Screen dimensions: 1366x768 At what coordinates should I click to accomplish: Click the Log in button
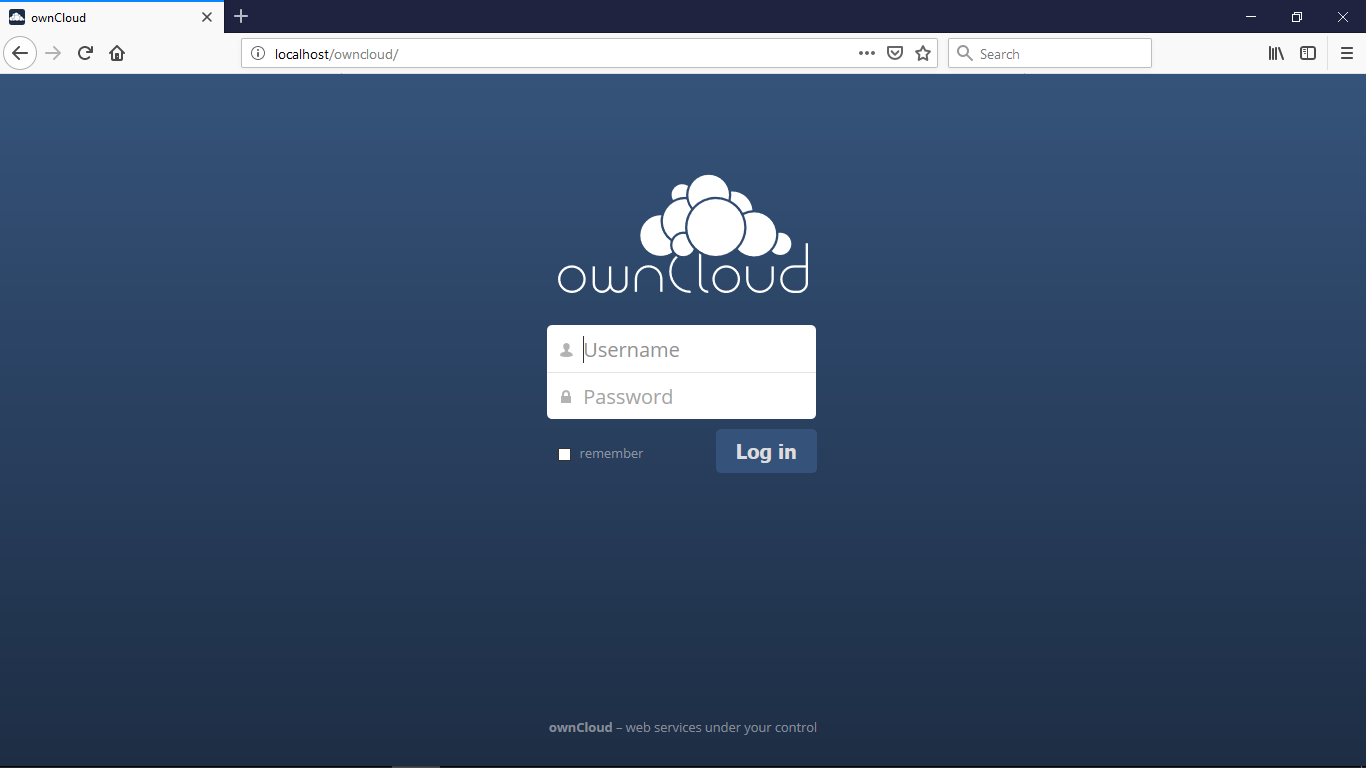tap(766, 451)
